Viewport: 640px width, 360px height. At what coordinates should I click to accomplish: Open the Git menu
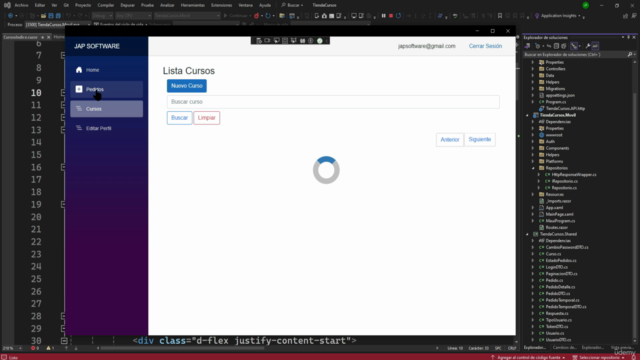[66, 5]
